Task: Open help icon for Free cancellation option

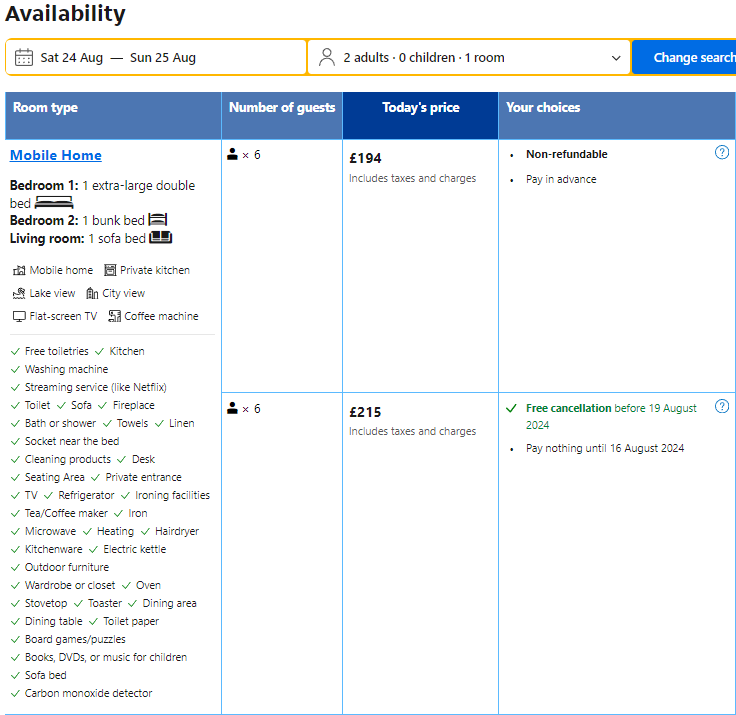Action: (x=722, y=407)
